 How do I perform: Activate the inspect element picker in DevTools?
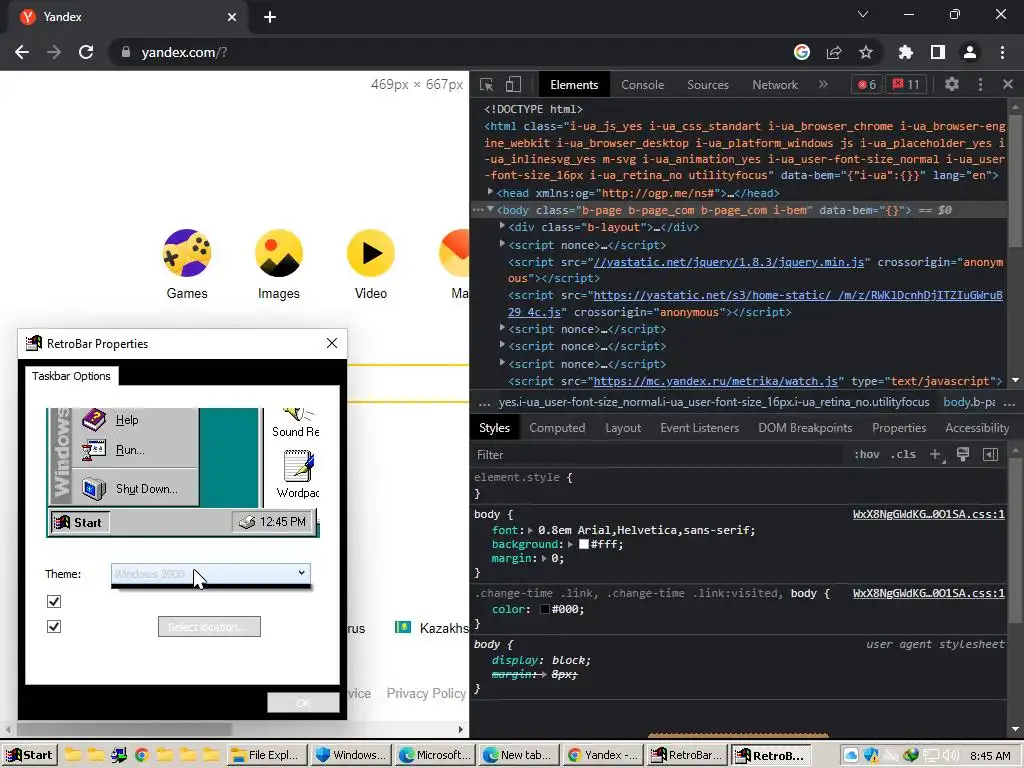487,85
